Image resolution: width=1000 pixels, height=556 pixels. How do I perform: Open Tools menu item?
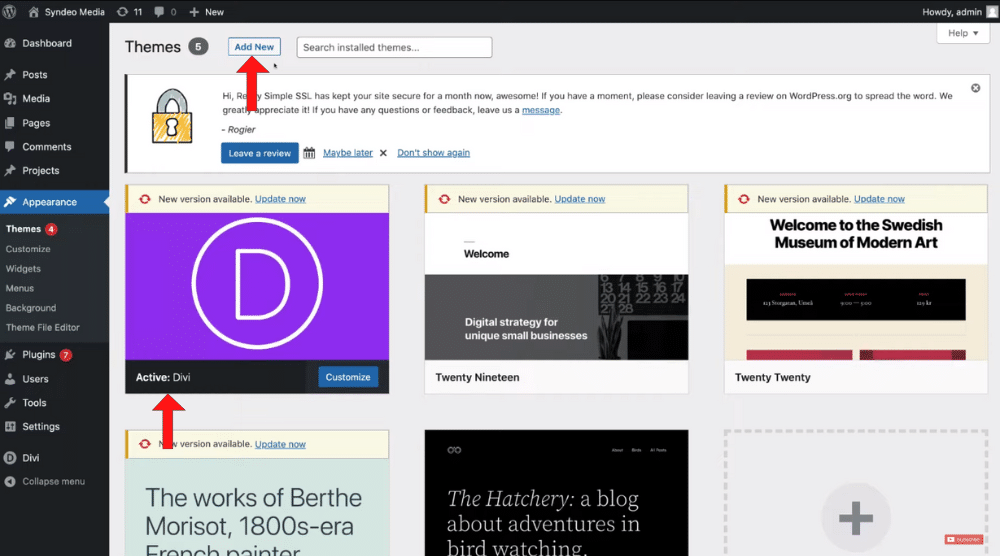34,403
